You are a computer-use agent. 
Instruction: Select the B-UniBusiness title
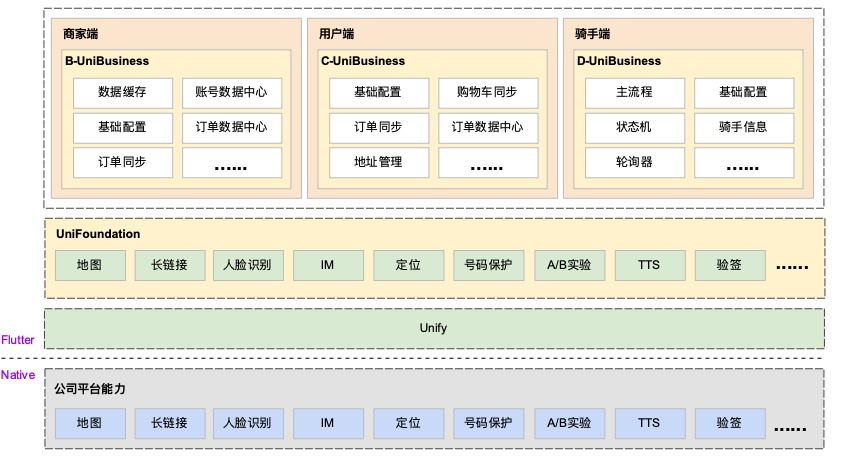tap(107, 61)
